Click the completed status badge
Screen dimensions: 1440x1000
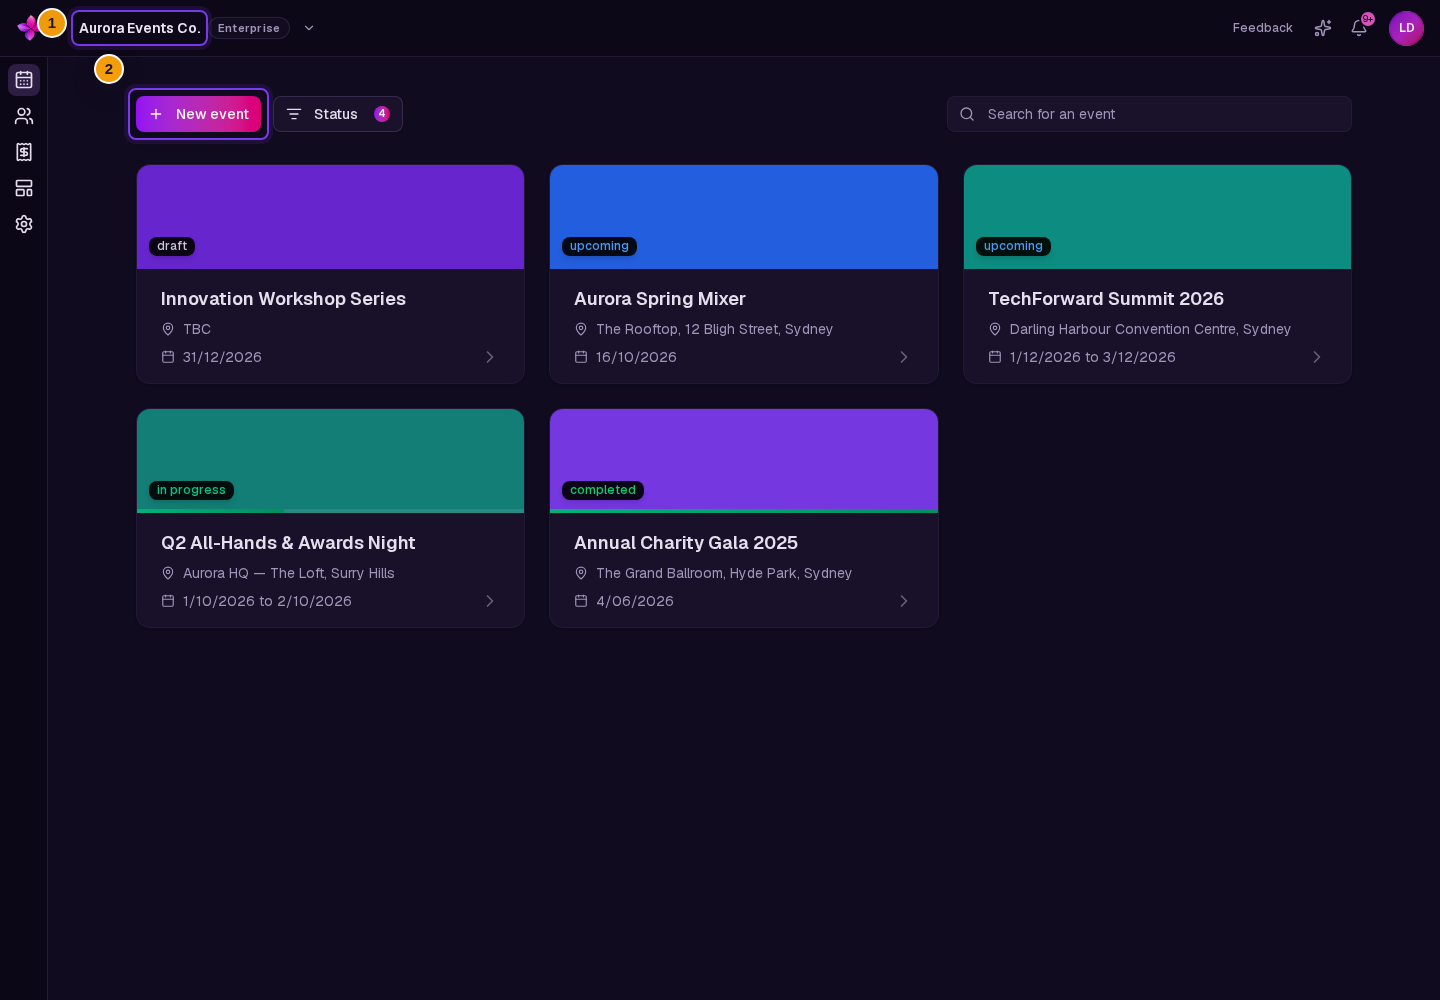click(603, 490)
